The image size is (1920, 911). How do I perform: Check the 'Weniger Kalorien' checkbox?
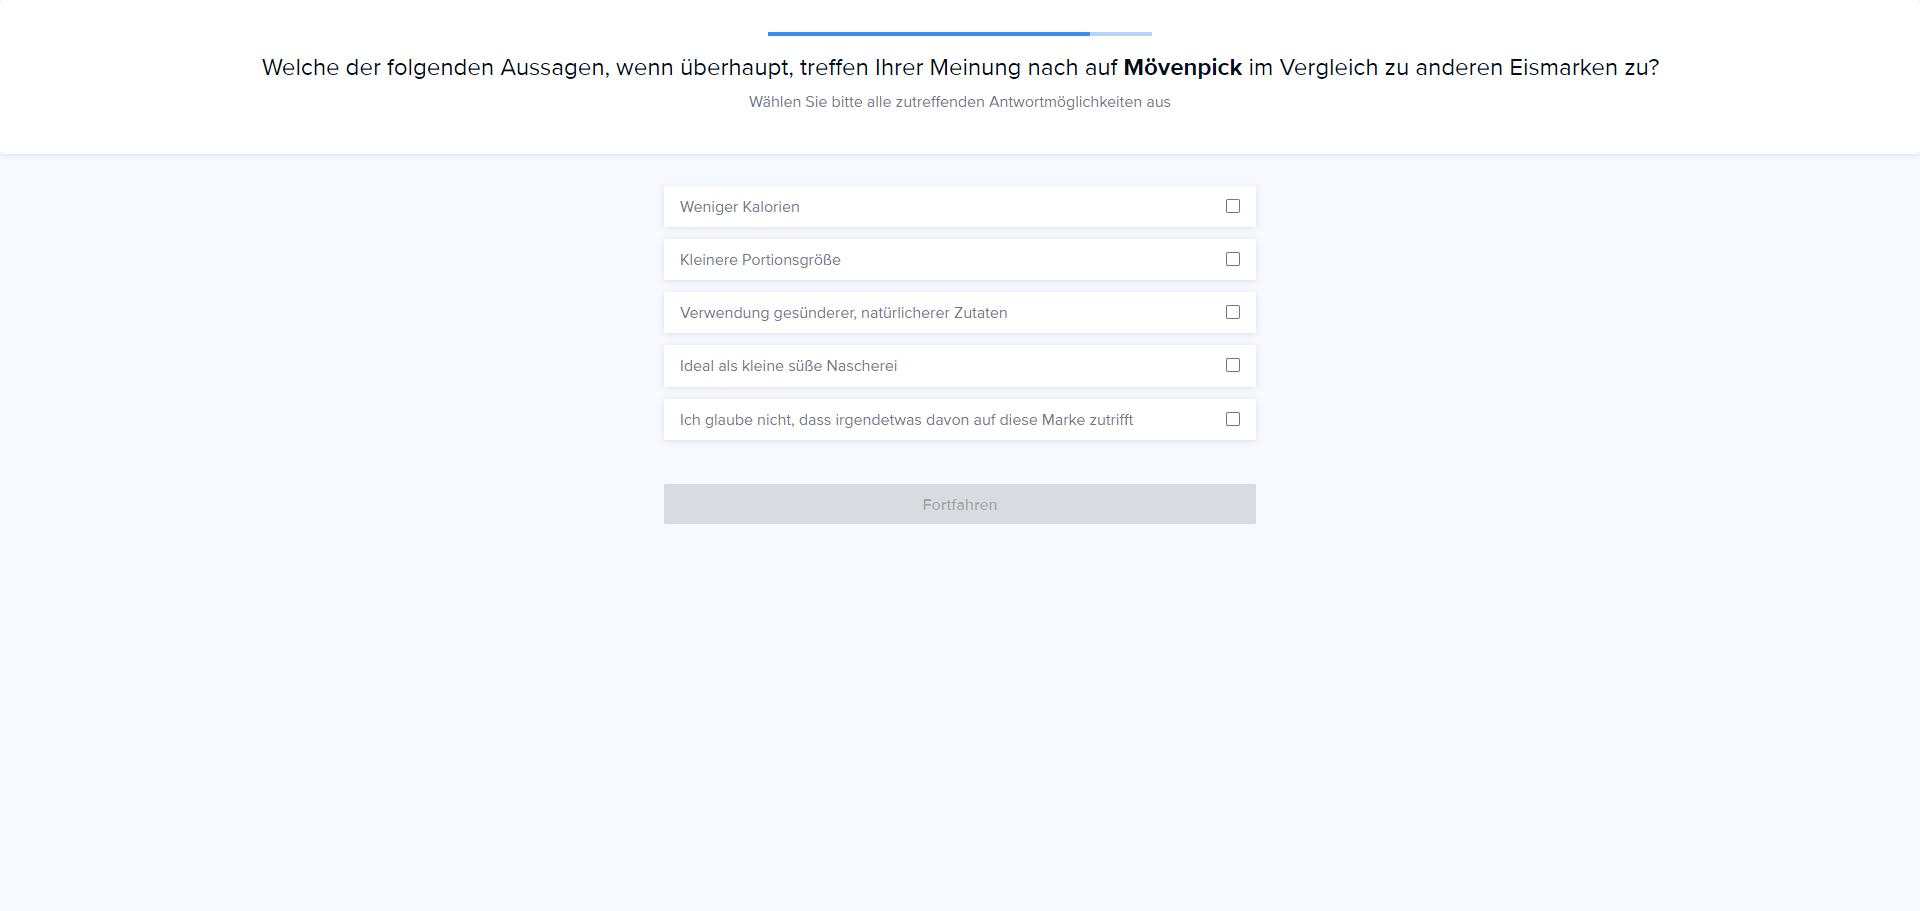coord(1232,206)
